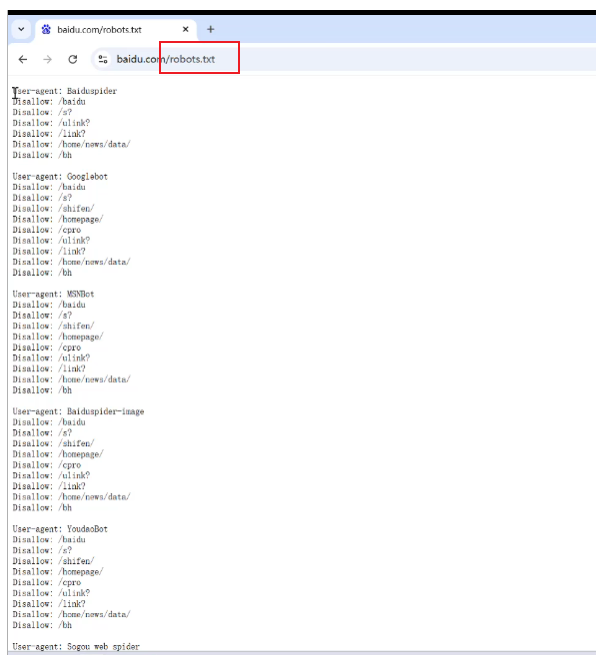
Task: Click 'Disallow: /home/news/data/' under Baiduspider-image
Action: (x=71, y=497)
